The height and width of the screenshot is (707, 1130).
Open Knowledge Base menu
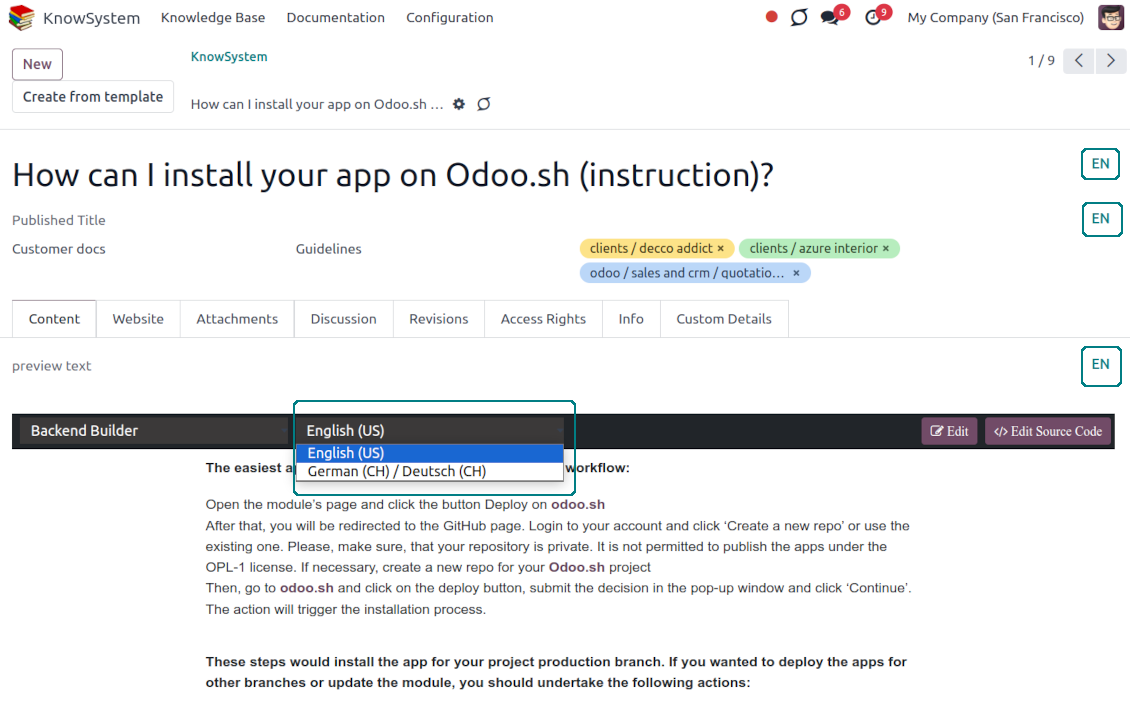(213, 17)
